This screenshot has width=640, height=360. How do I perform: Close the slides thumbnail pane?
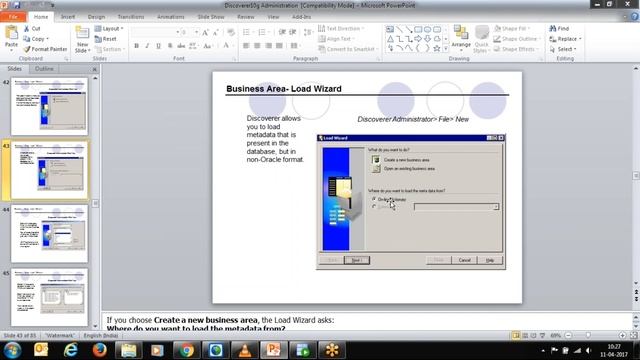coord(95,69)
